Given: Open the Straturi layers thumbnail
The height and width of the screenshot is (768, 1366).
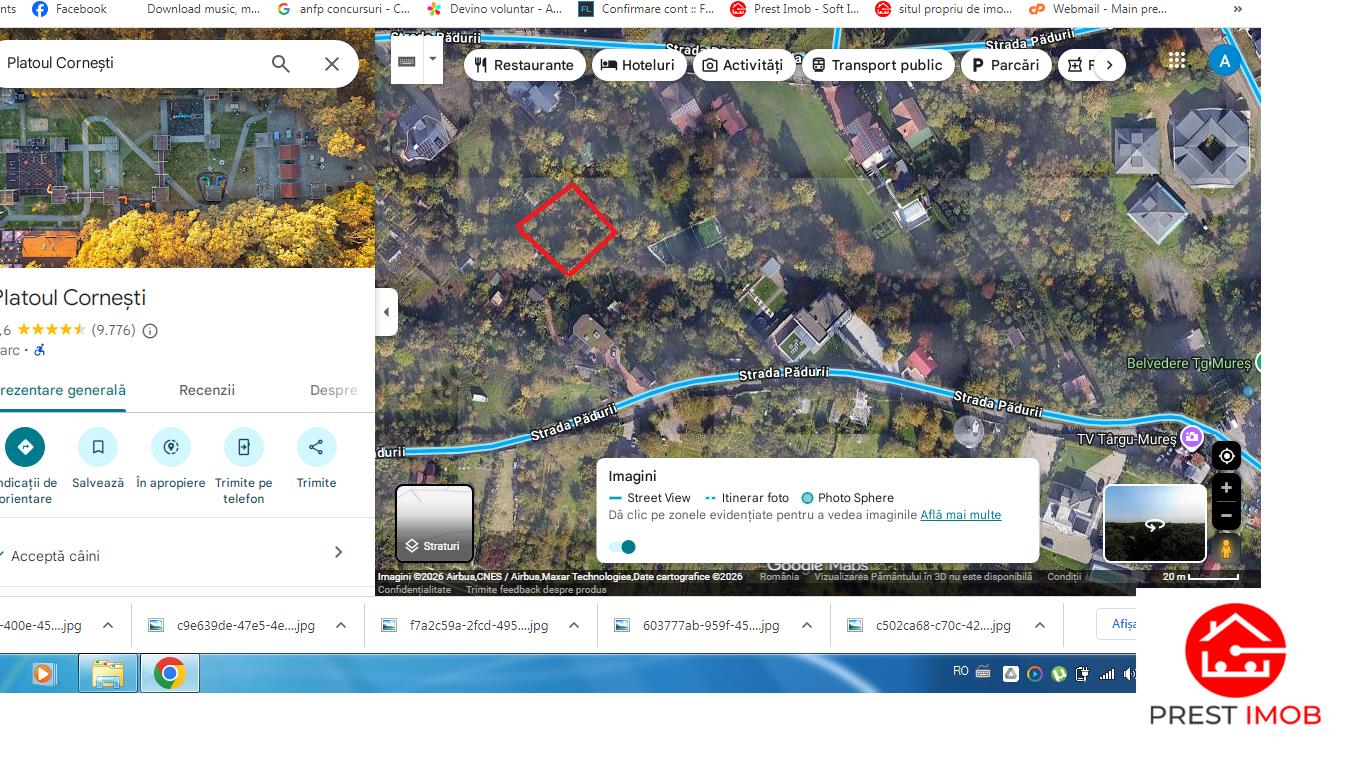Looking at the screenshot, I should pyautogui.click(x=434, y=523).
